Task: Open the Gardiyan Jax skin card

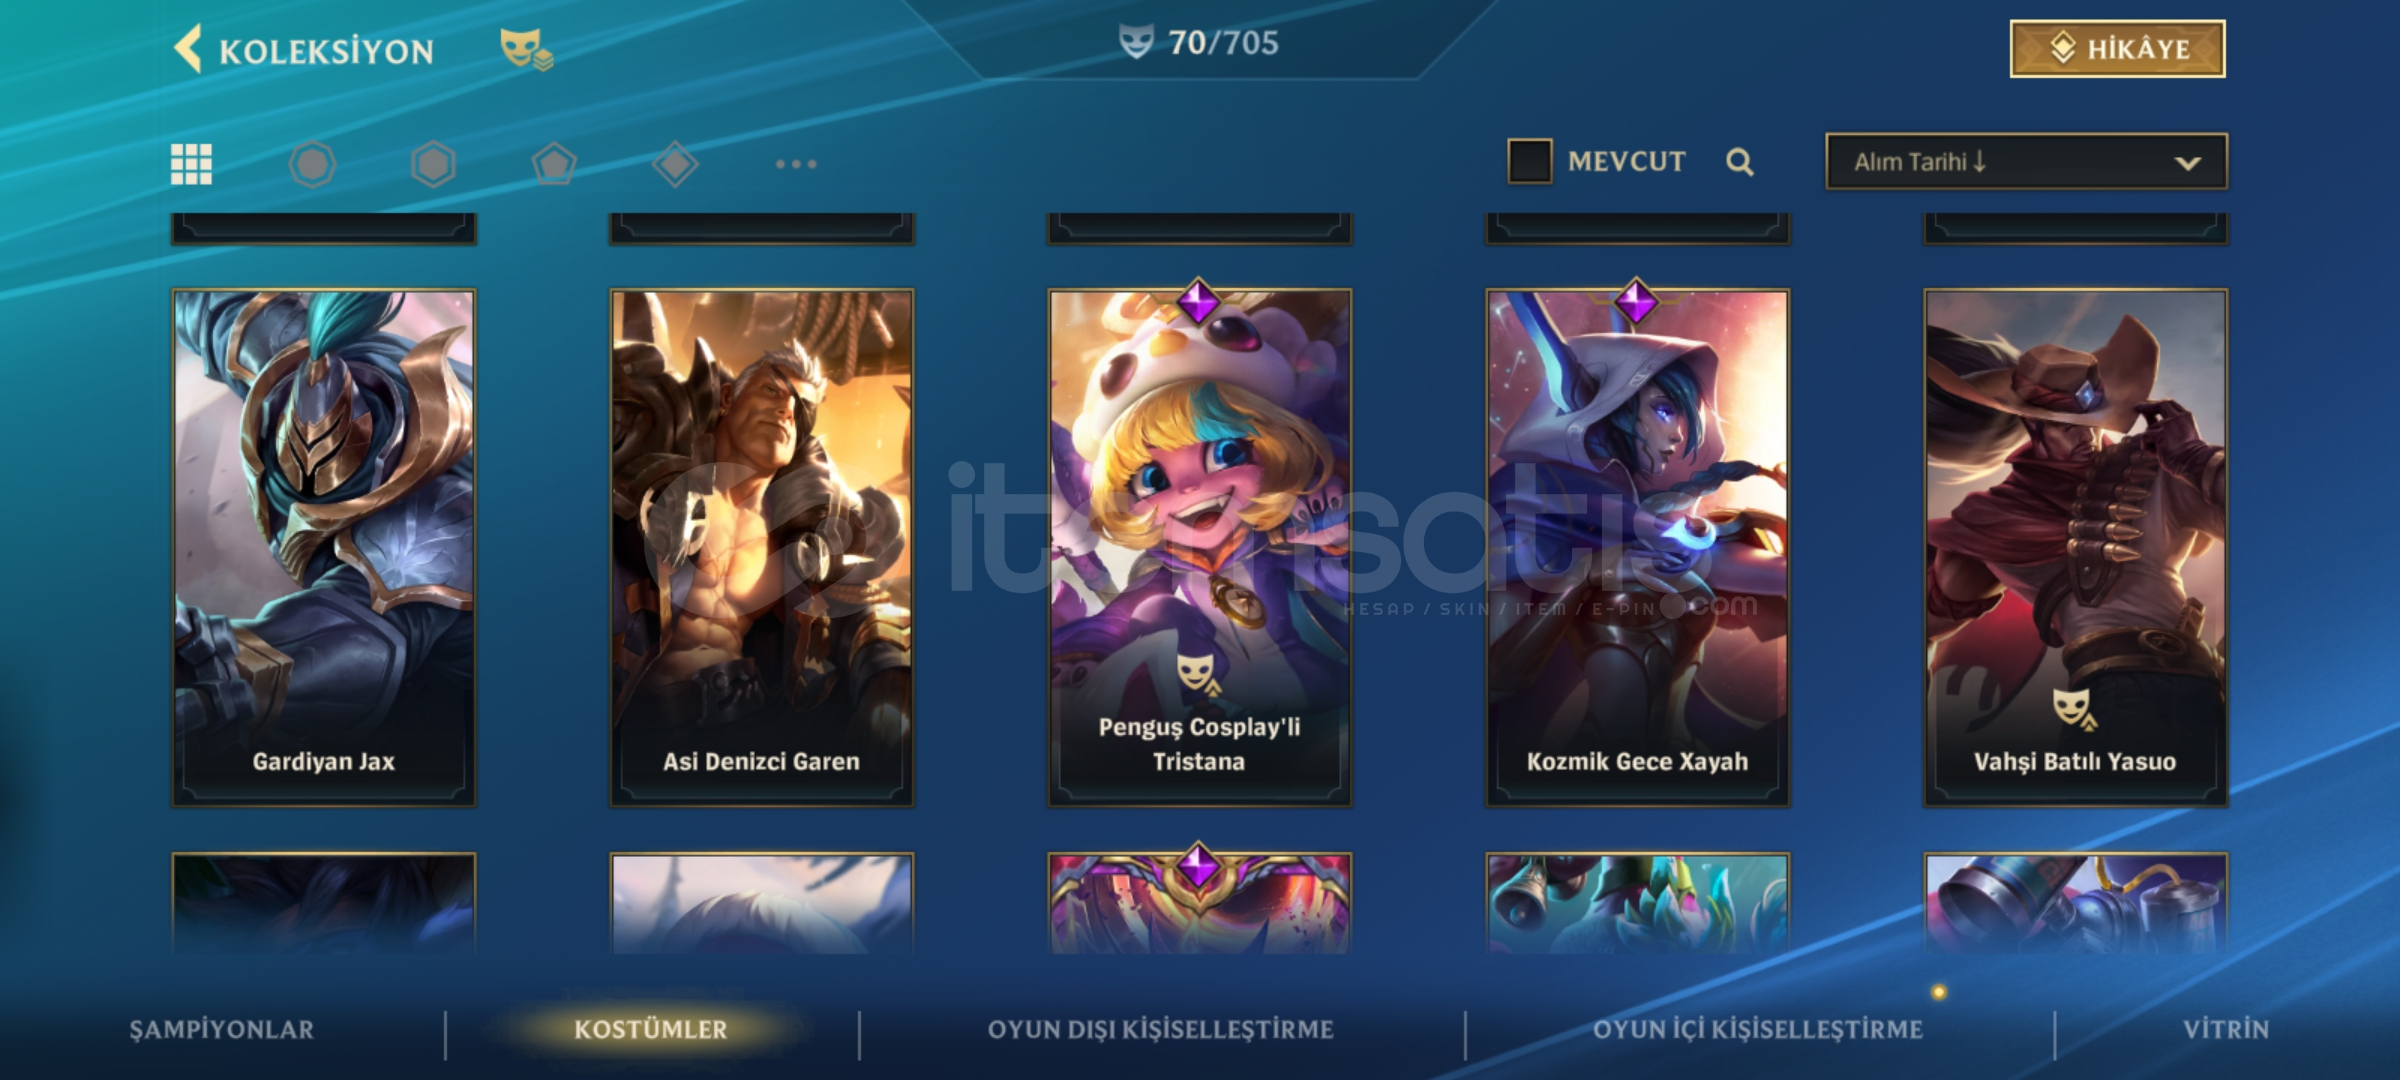Action: coord(324,548)
